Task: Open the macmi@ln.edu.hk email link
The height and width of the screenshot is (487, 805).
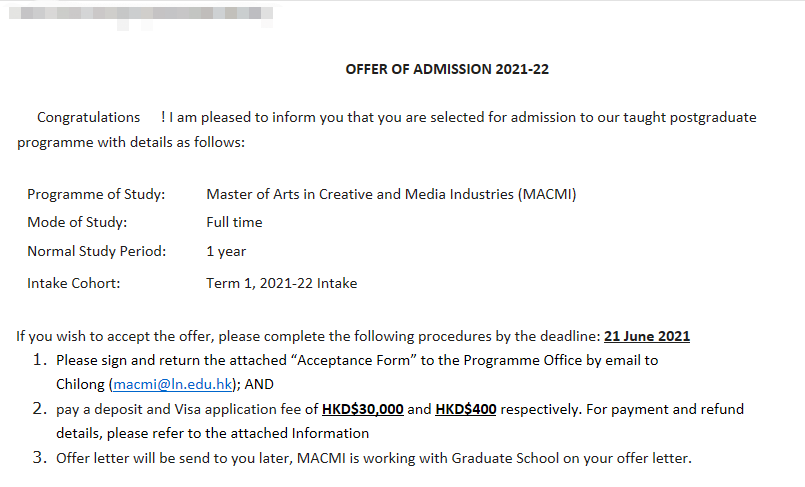Action: [x=172, y=384]
